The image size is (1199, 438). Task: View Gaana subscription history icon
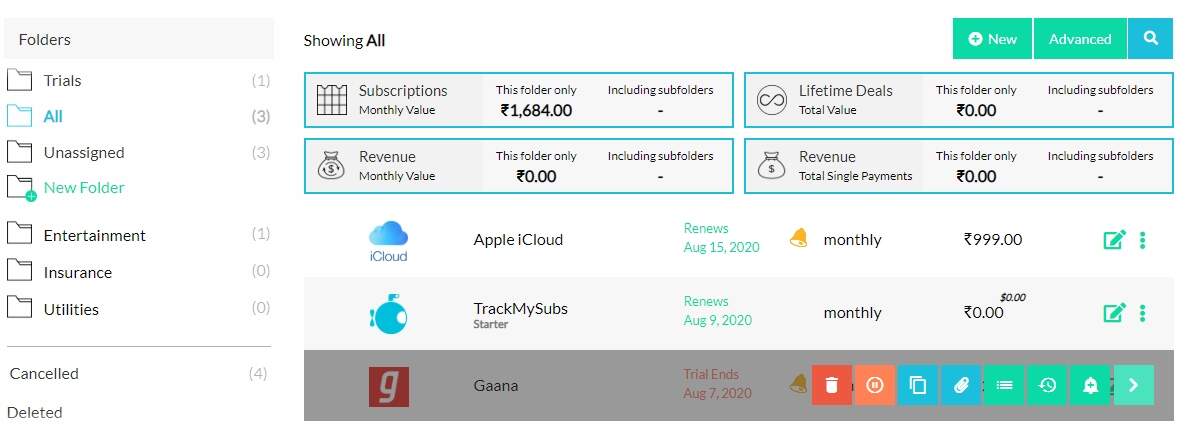click(1047, 385)
